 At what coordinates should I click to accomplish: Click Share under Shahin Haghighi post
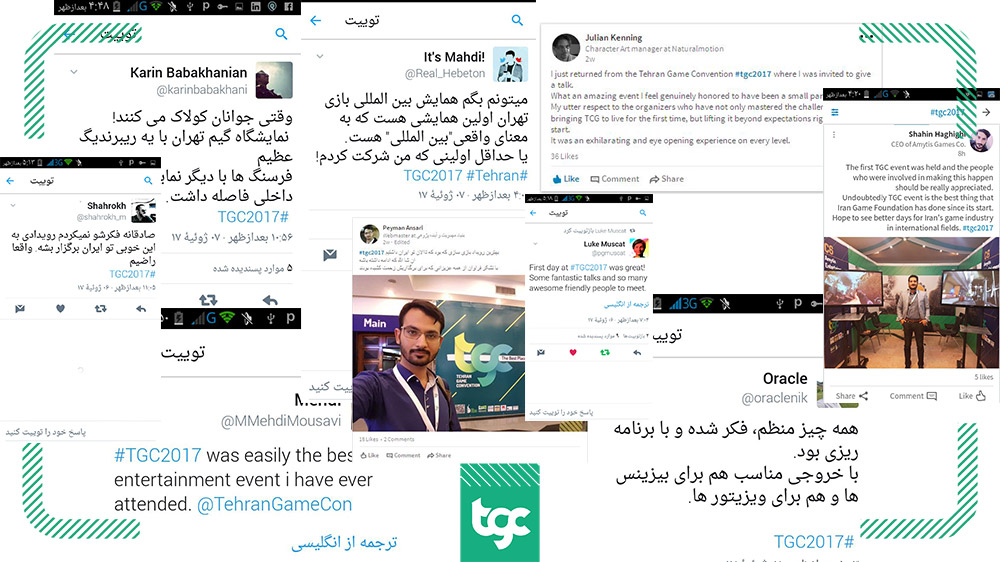click(x=852, y=396)
